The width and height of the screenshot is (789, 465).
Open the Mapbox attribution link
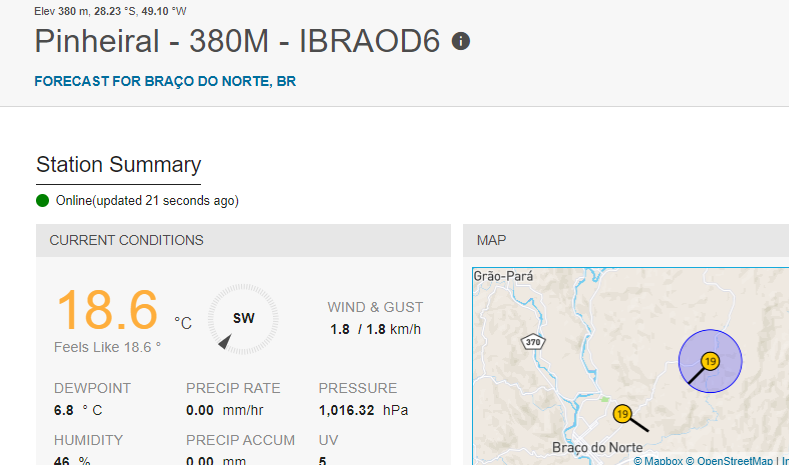pyautogui.click(x=658, y=460)
